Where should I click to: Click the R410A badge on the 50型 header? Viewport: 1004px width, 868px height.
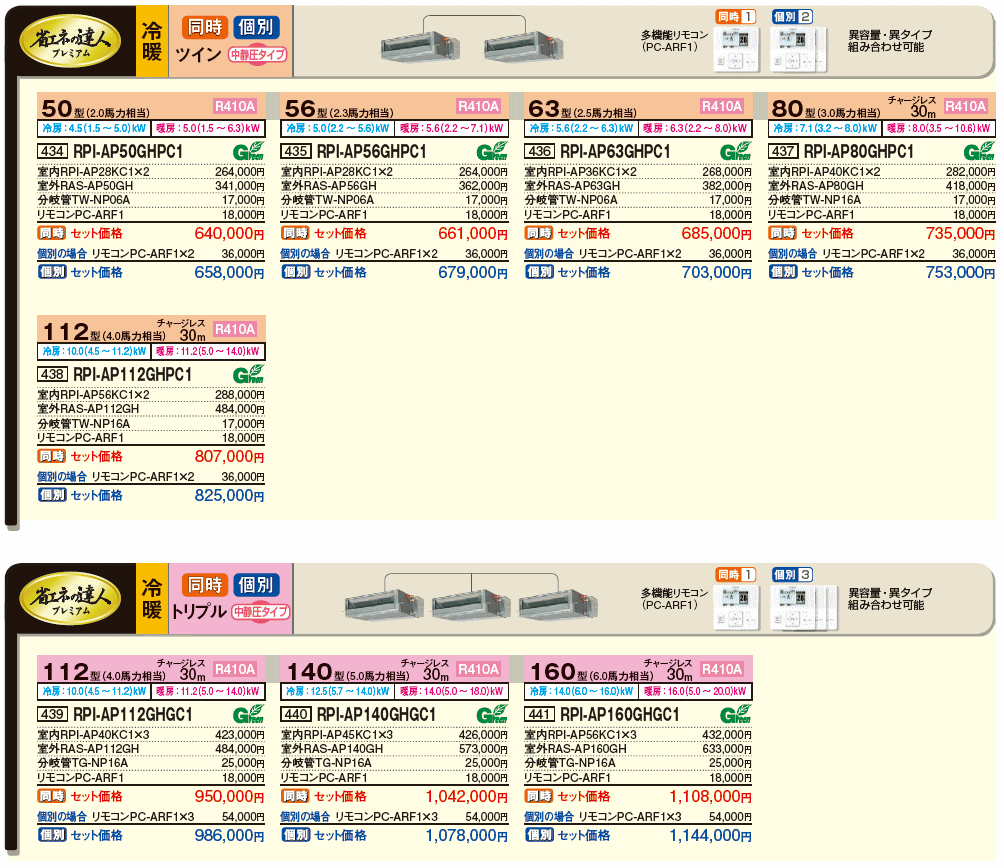(x=235, y=106)
